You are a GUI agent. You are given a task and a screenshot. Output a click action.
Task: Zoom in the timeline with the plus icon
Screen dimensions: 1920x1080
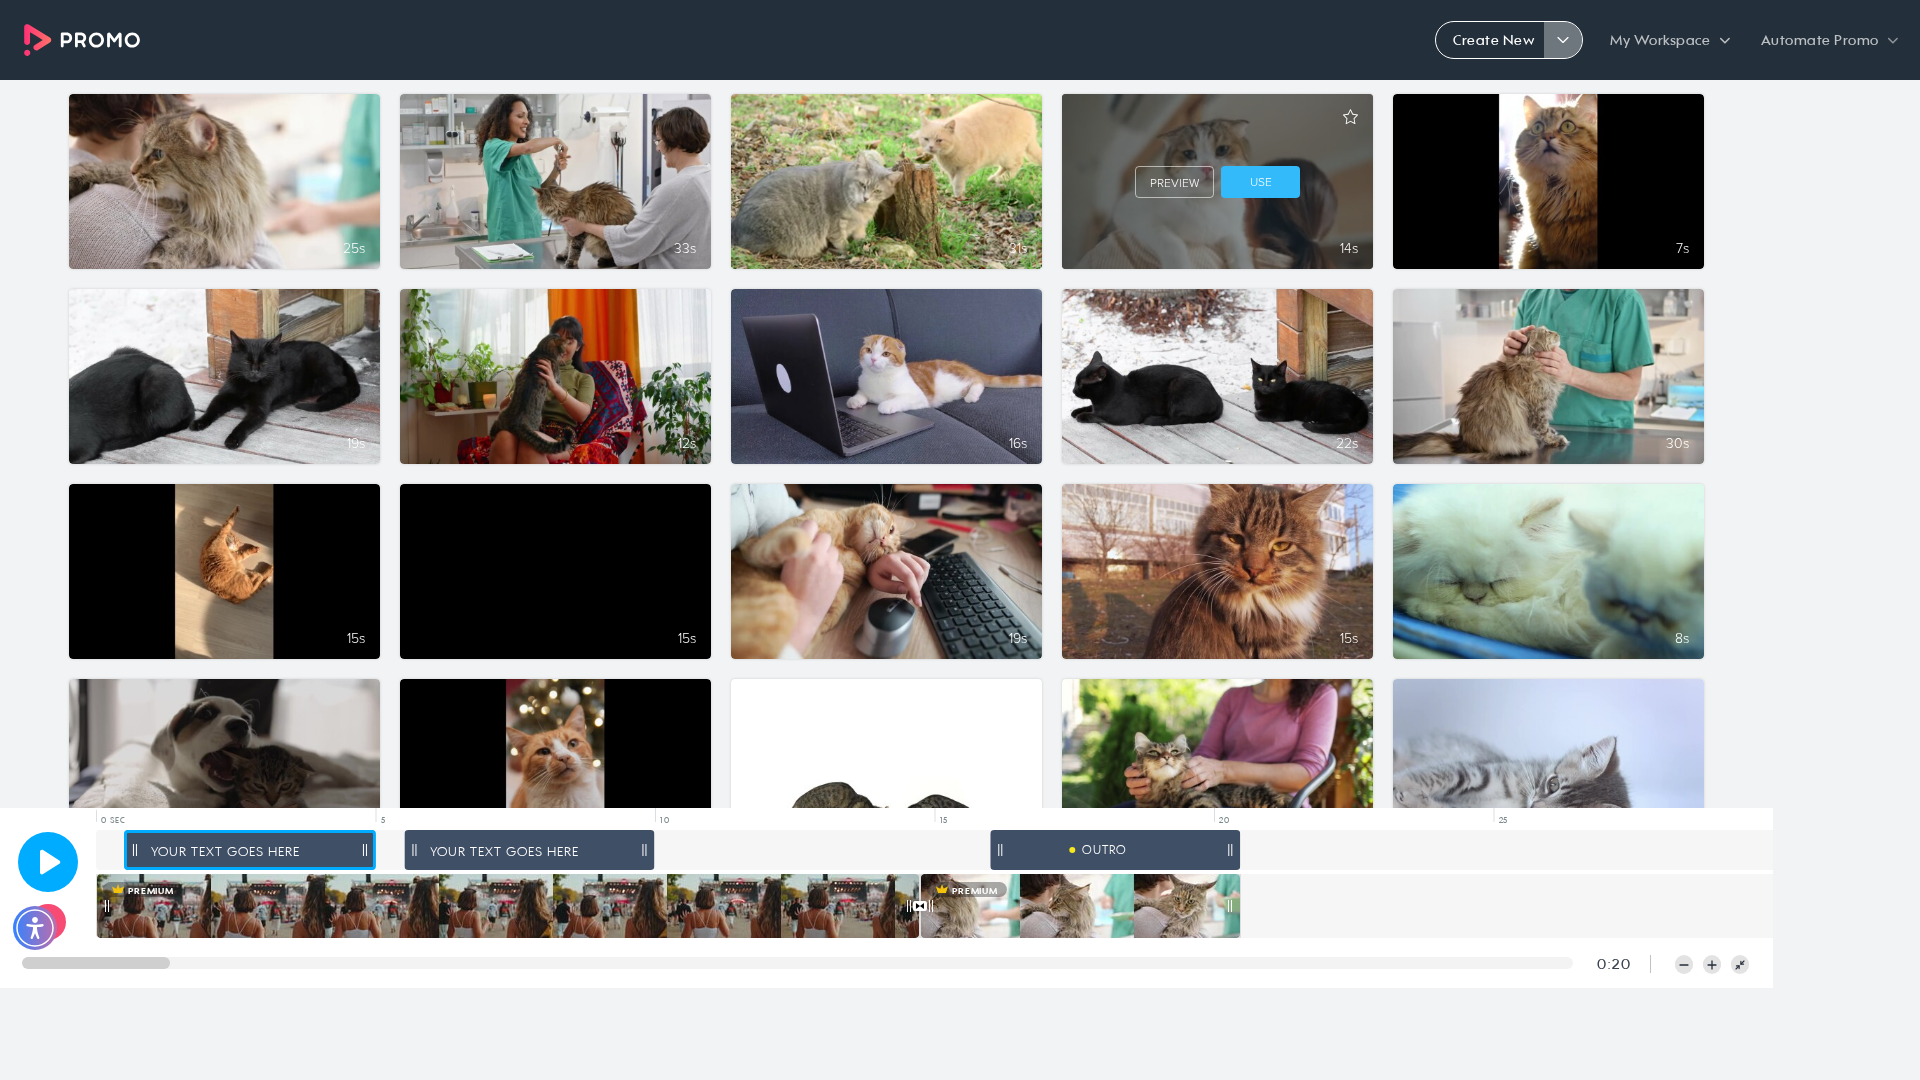1712,965
